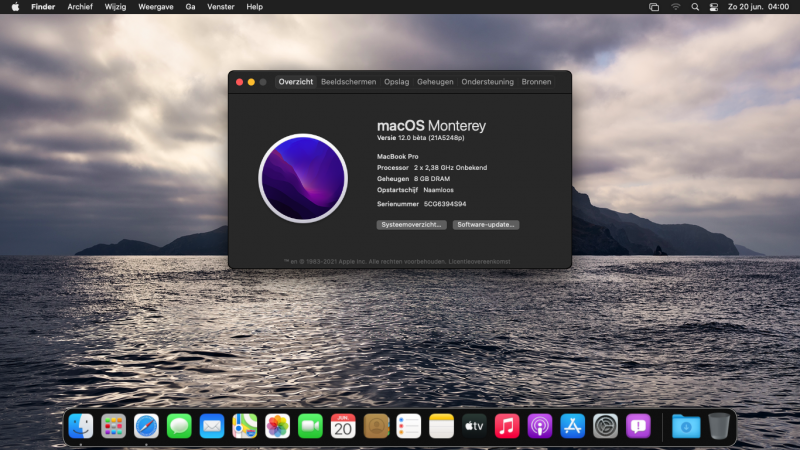Open the Apple menu
Screen dimensions: 800x450
click(15, 6)
